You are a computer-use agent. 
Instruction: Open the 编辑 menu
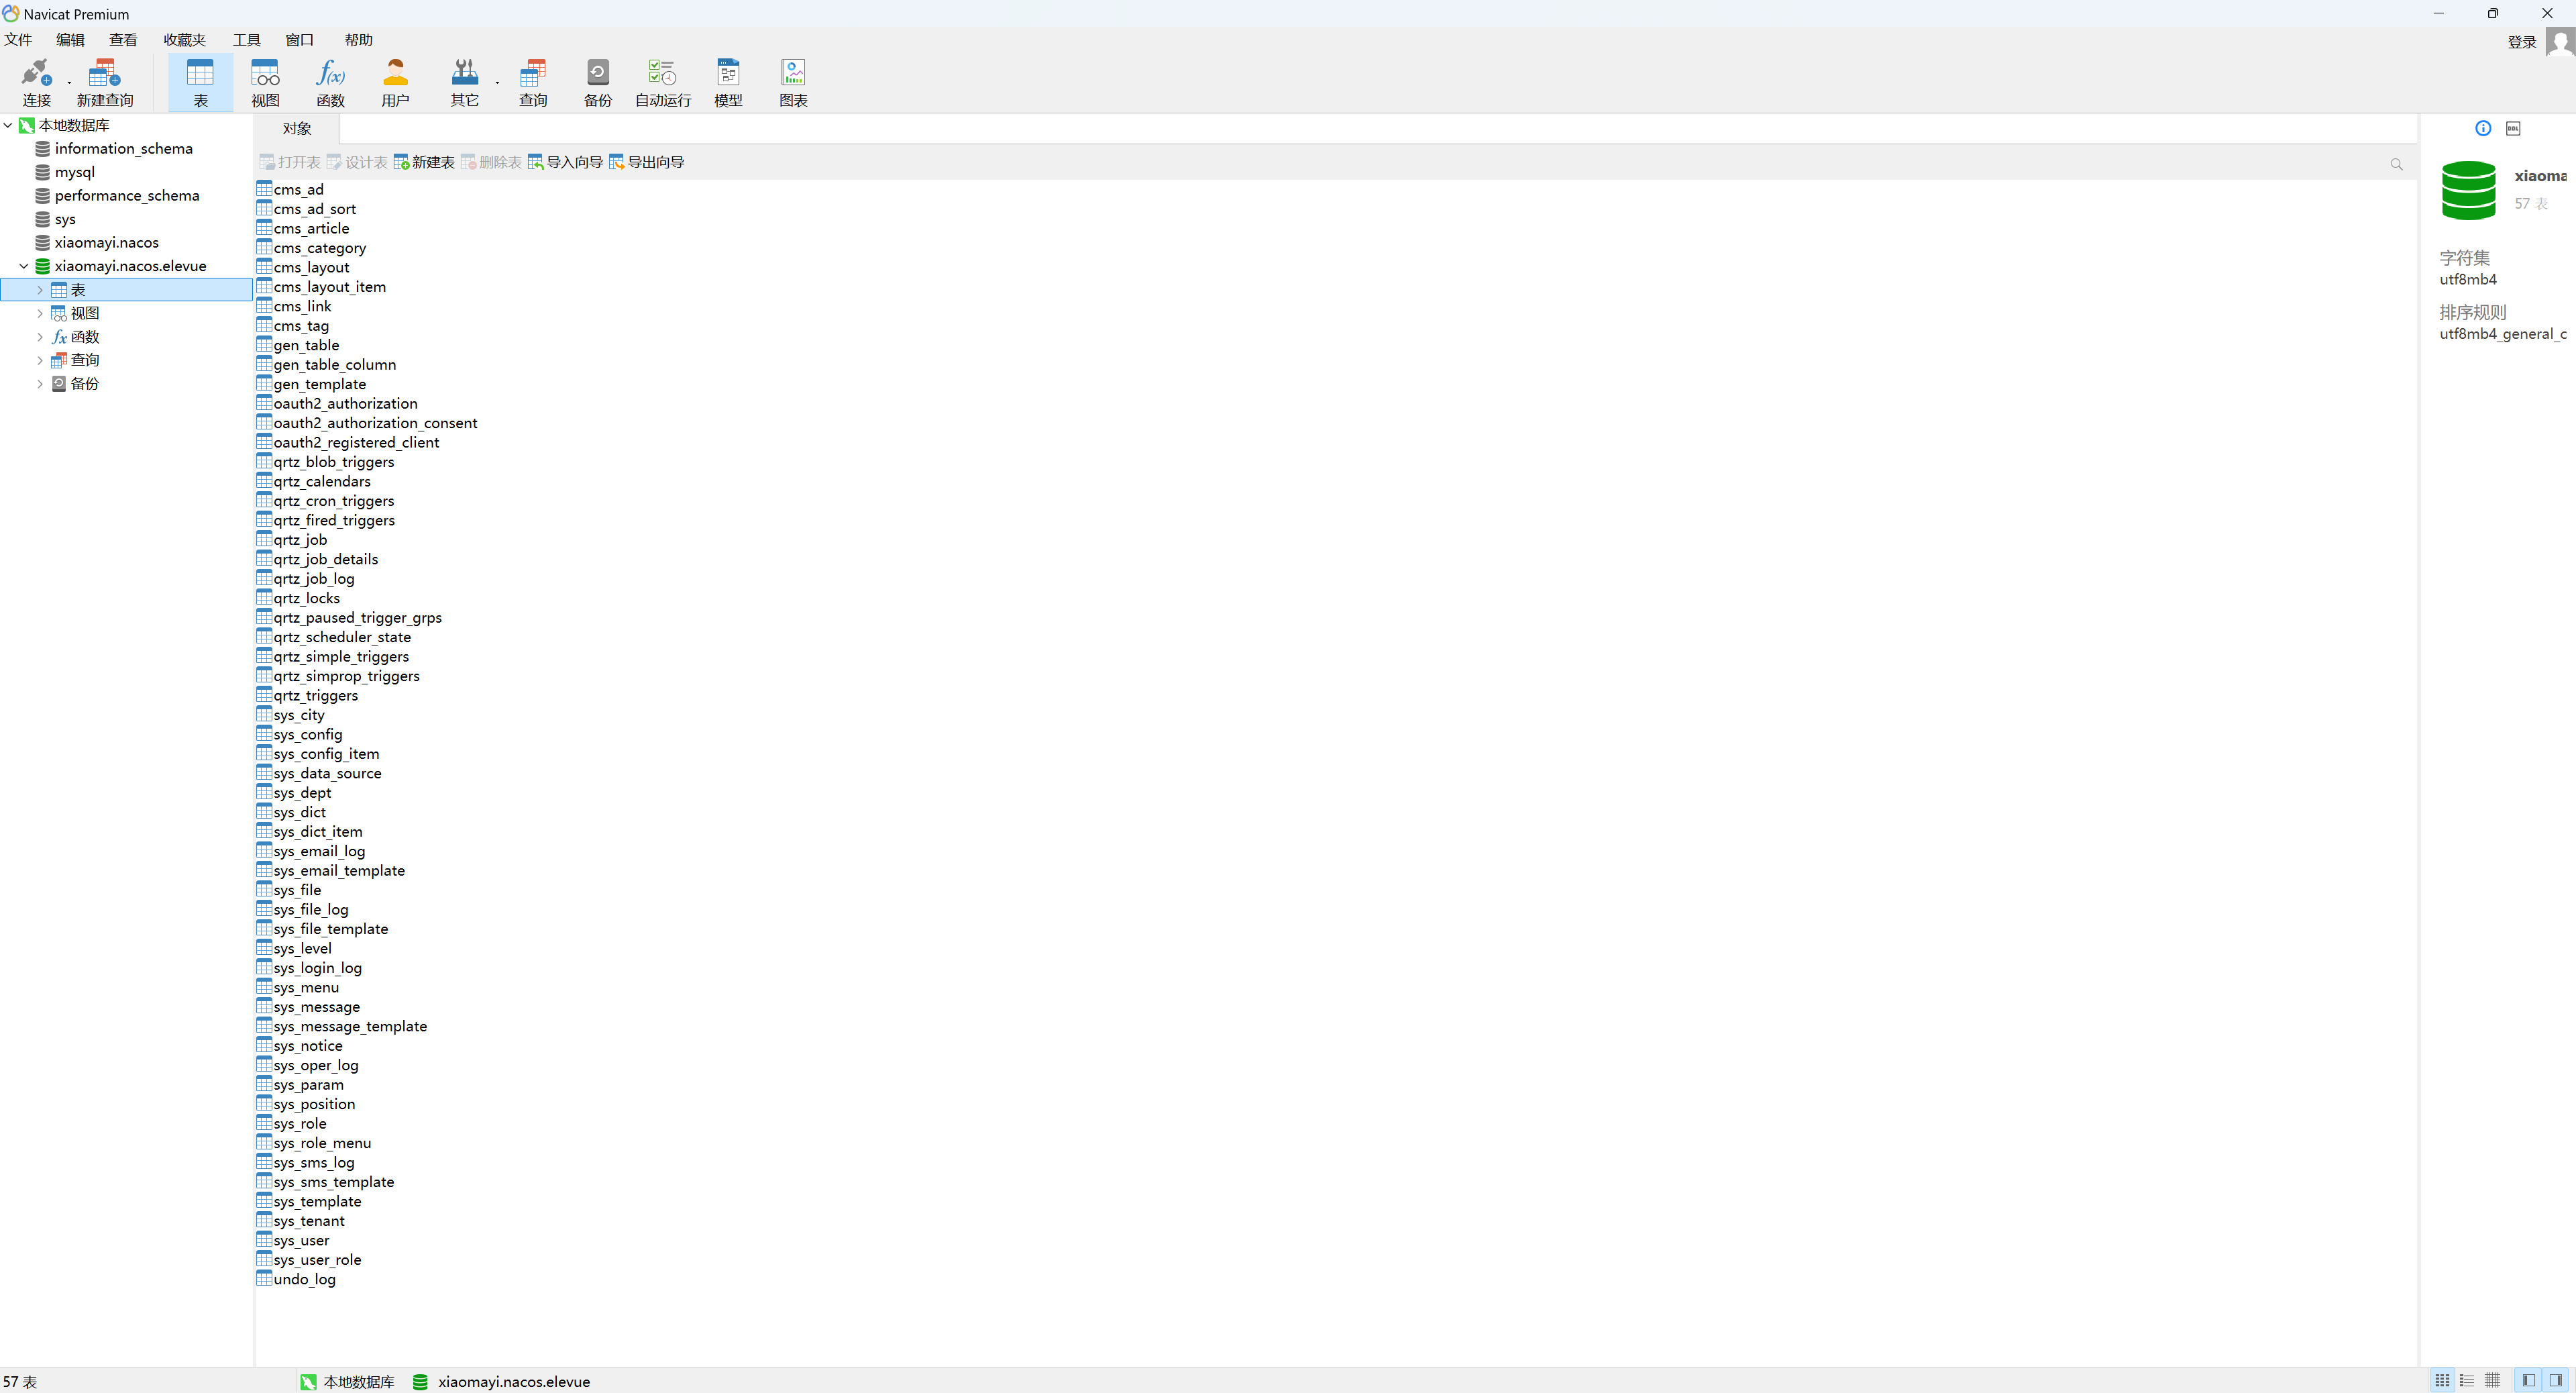[x=70, y=40]
